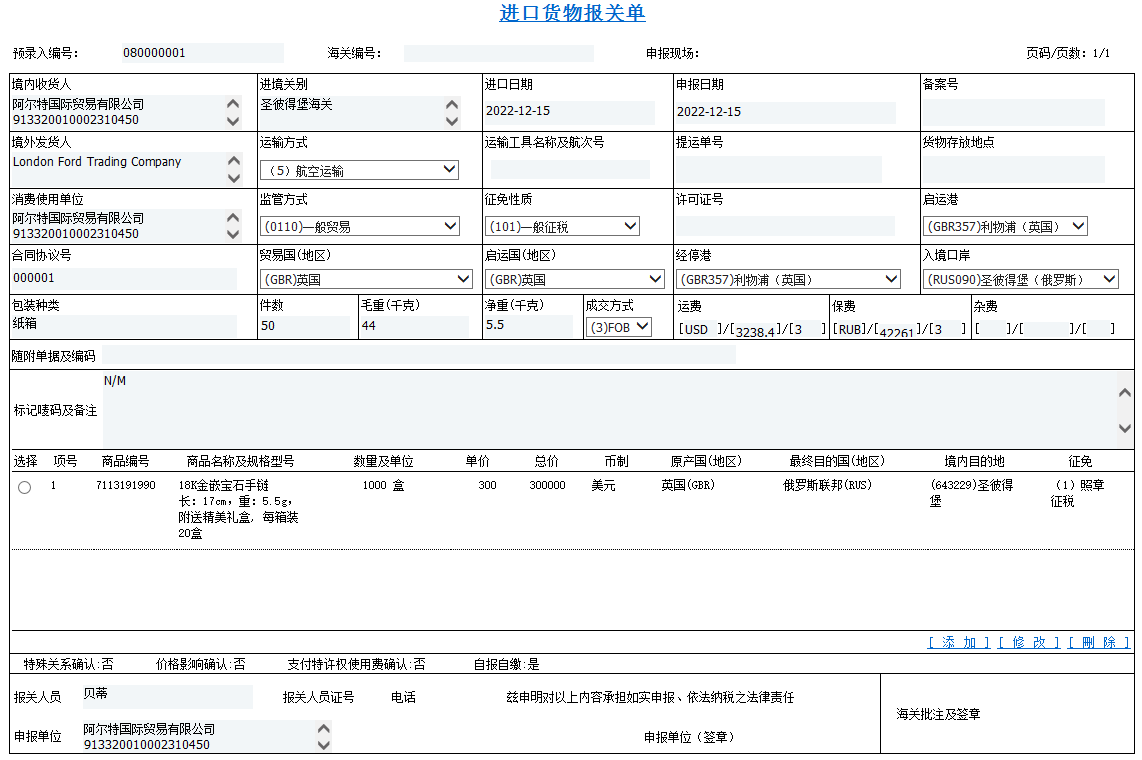Image resolution: width=1142 pixels, height=760 pixels.
Task: Expand the 入境口岸 dropdown
Action: click(x=1020, y=280)
